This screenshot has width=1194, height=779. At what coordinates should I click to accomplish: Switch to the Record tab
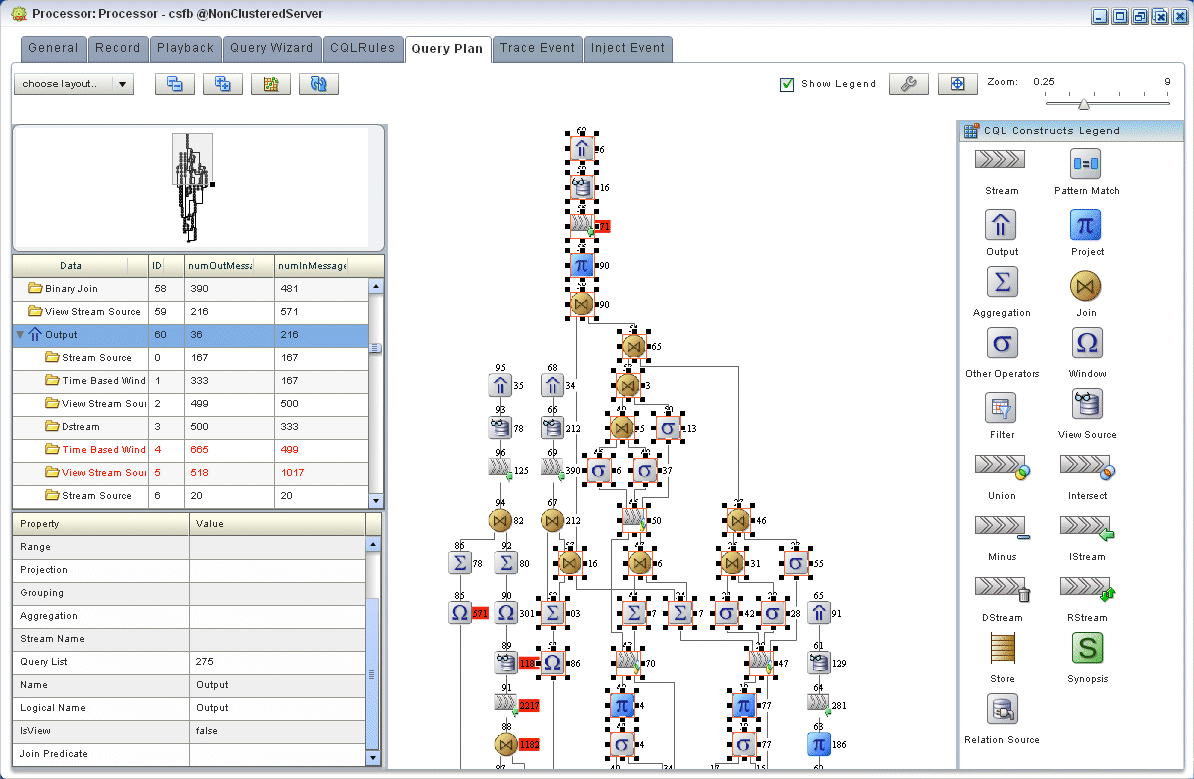[117, 48]
